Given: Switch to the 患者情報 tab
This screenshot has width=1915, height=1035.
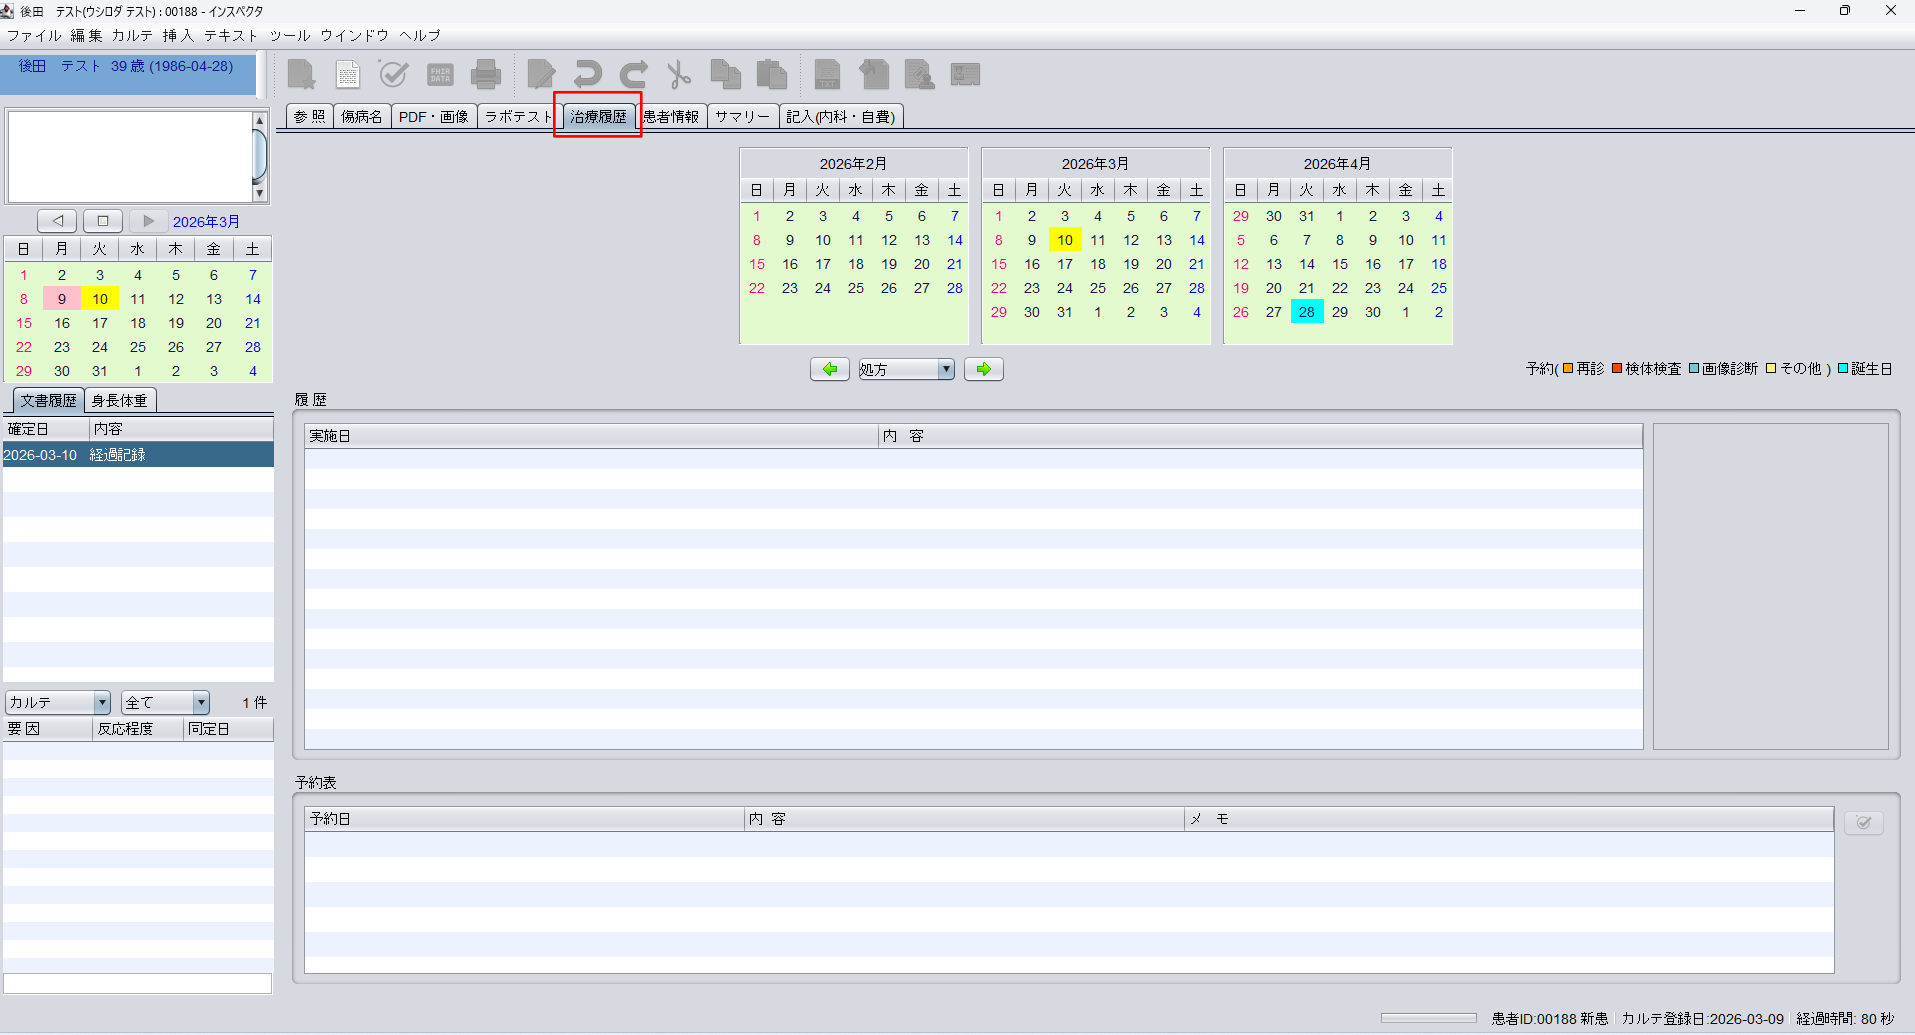Looking at the screenshot, I should [671, 117].
